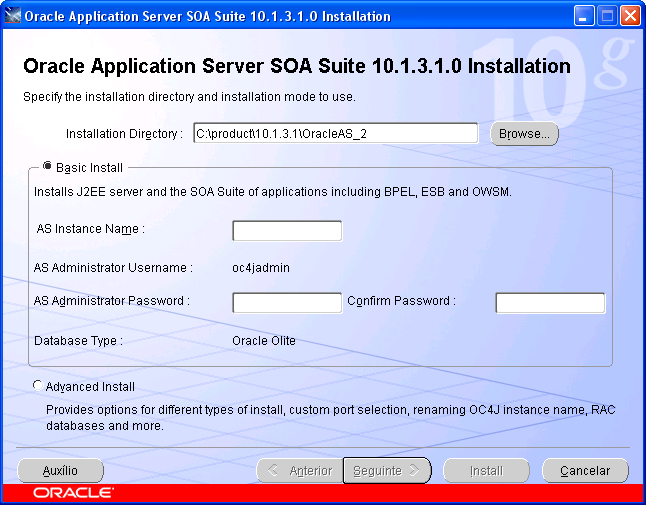Click into the Installation Directory field
The image size is (646, 505).
coord(335,134)
